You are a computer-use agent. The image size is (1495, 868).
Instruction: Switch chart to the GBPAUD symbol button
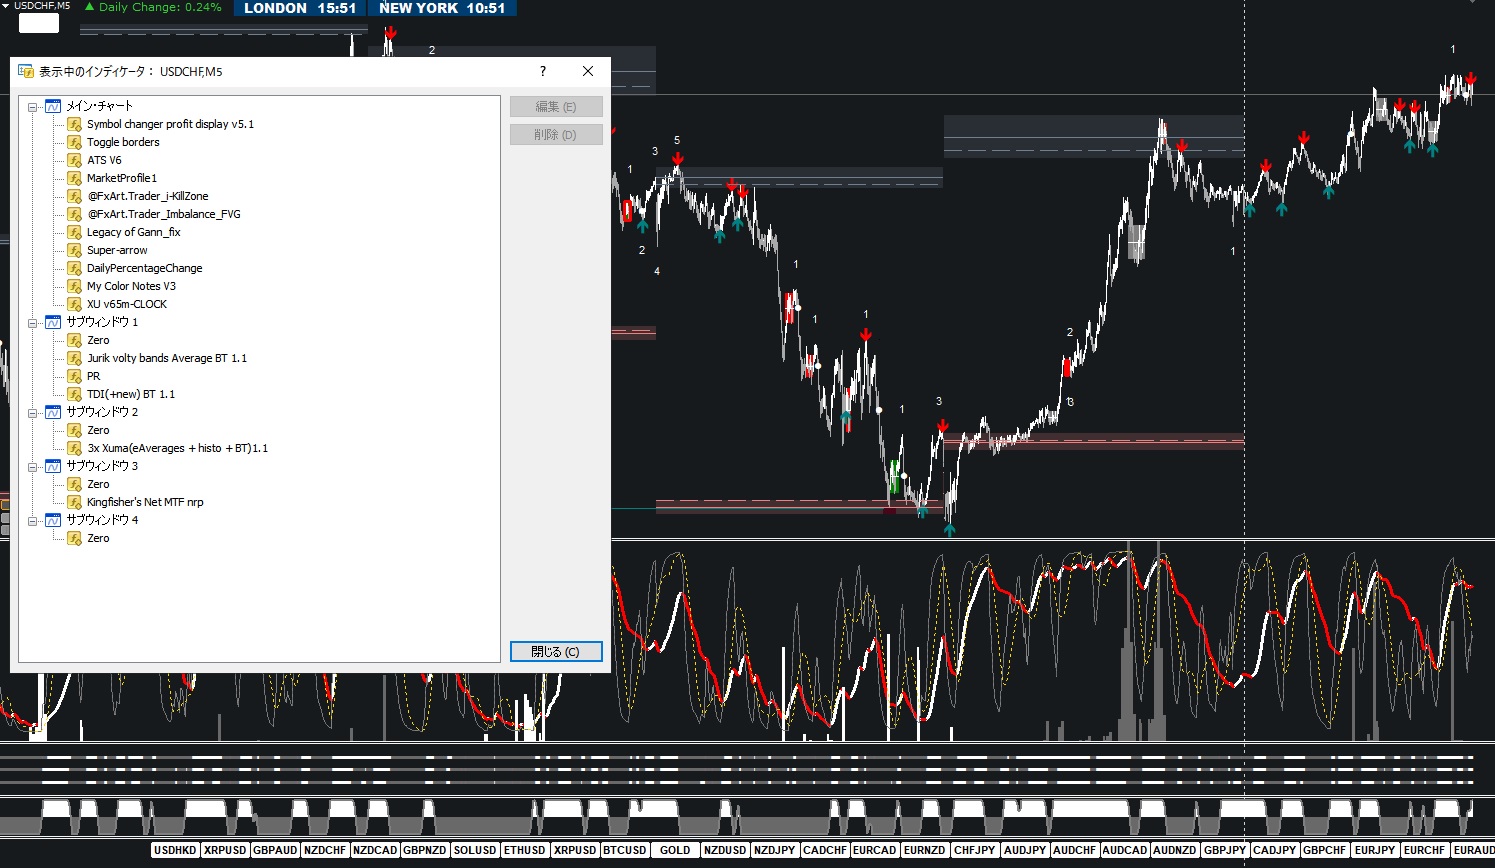pos(275,850)
